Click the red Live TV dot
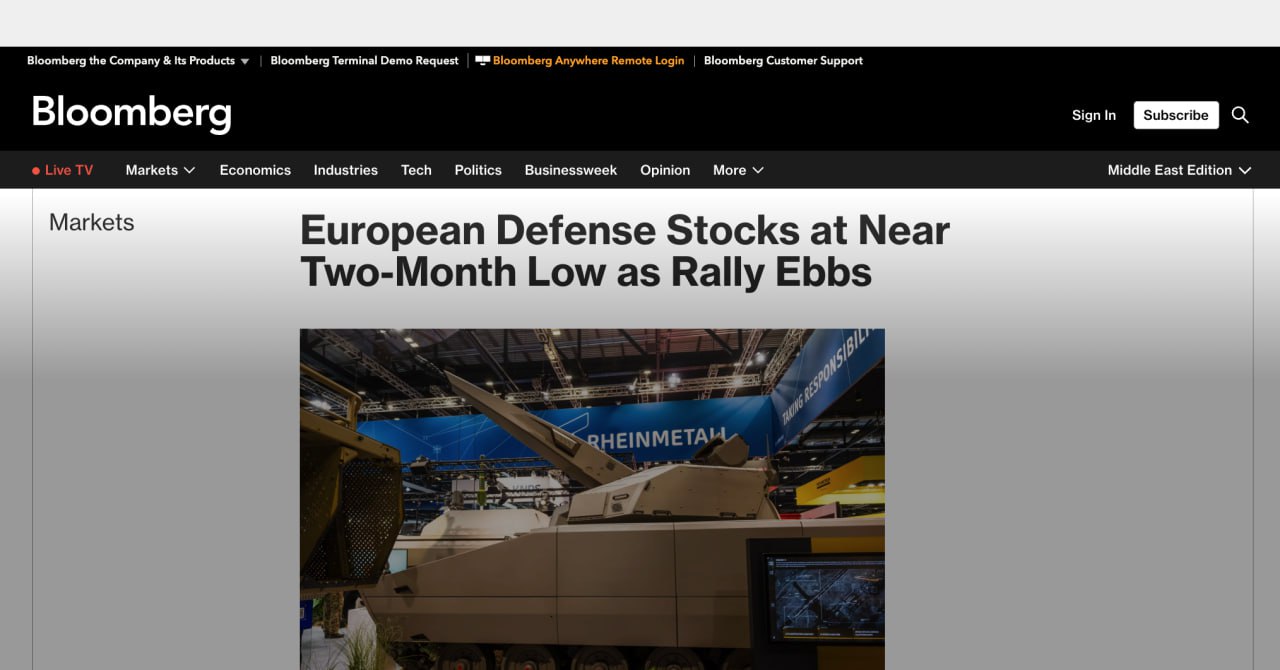1280x670 pixels. [x=36, y=171]
